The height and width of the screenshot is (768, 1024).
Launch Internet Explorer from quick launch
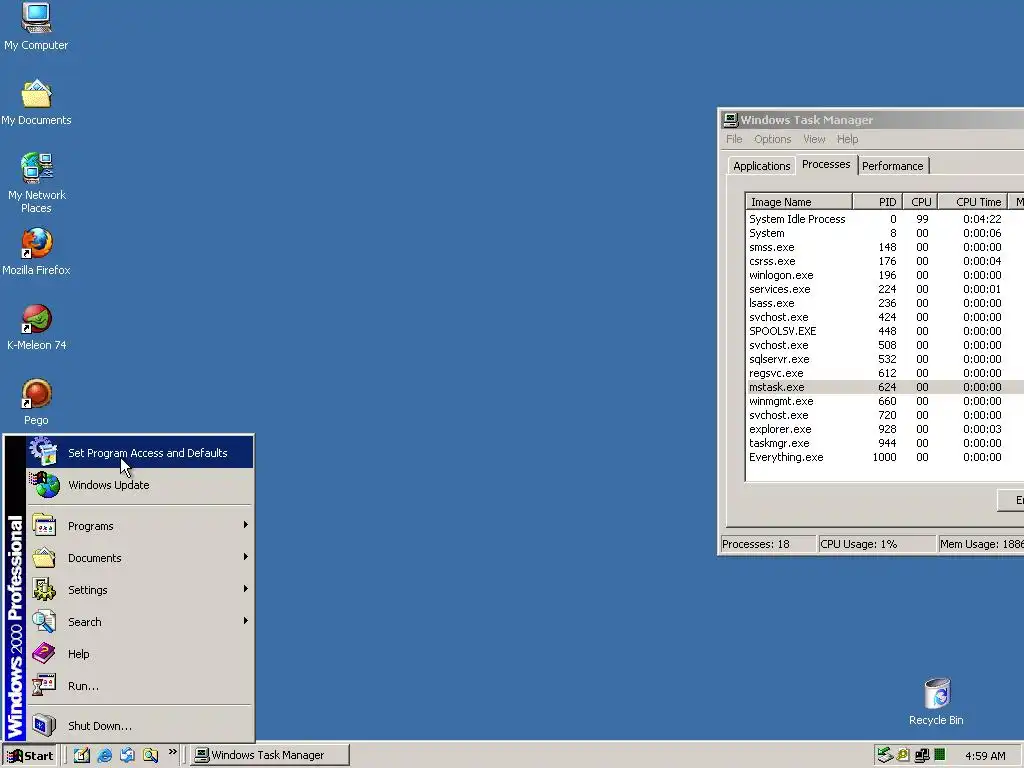pos(104,755)
